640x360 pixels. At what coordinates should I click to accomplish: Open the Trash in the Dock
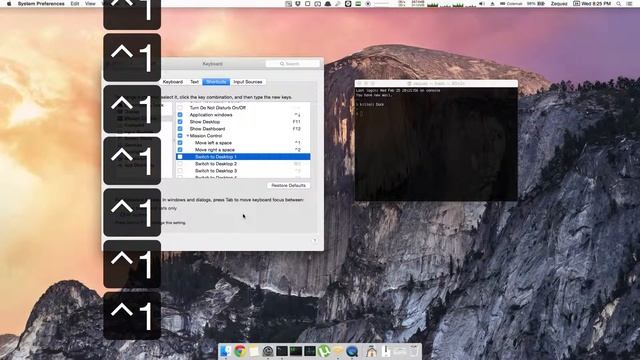pos(414,351)
